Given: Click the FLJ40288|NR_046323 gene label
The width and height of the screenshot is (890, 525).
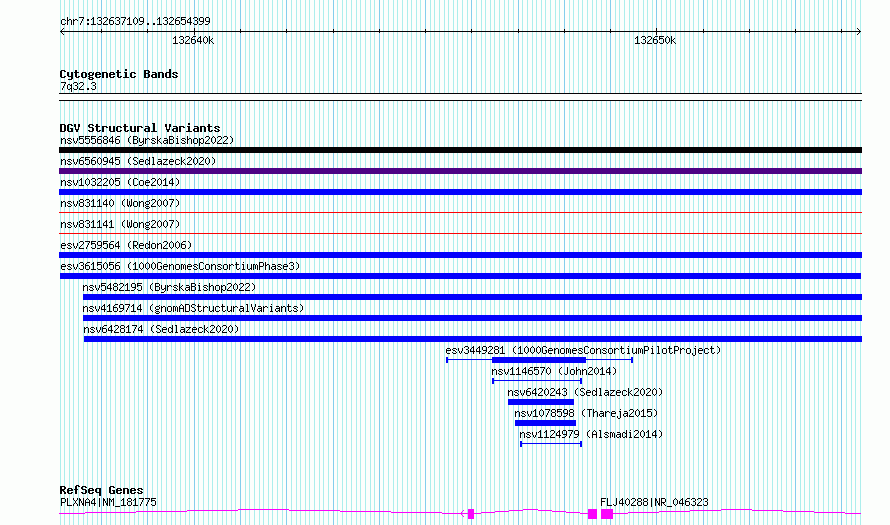Looking at the screenshot, I should point(654,502).
